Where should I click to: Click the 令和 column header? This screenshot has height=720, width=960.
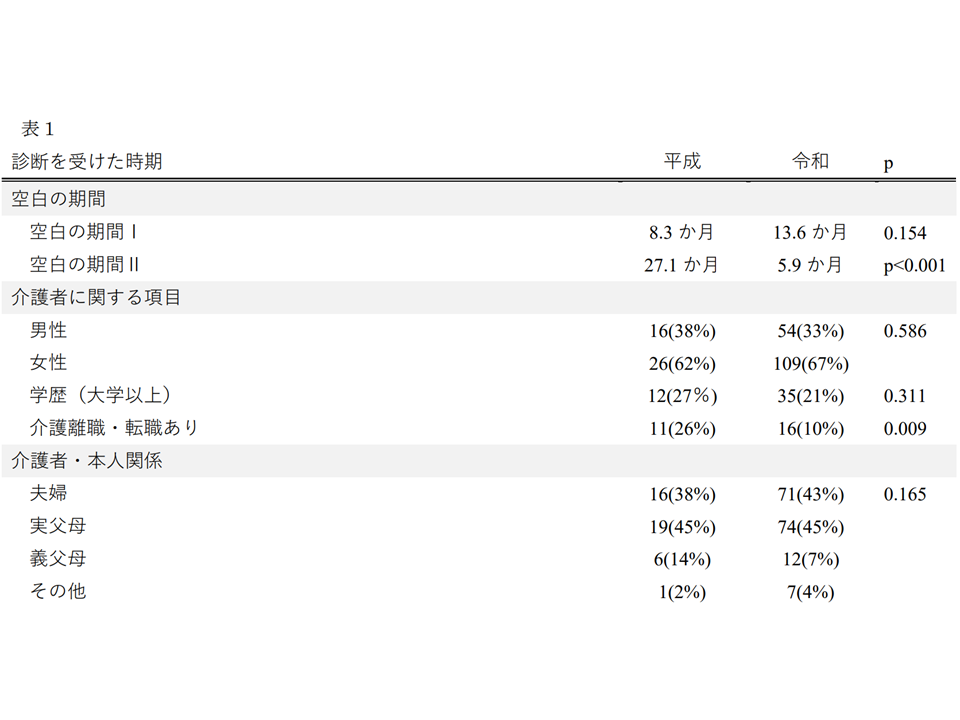pos(811,161)
